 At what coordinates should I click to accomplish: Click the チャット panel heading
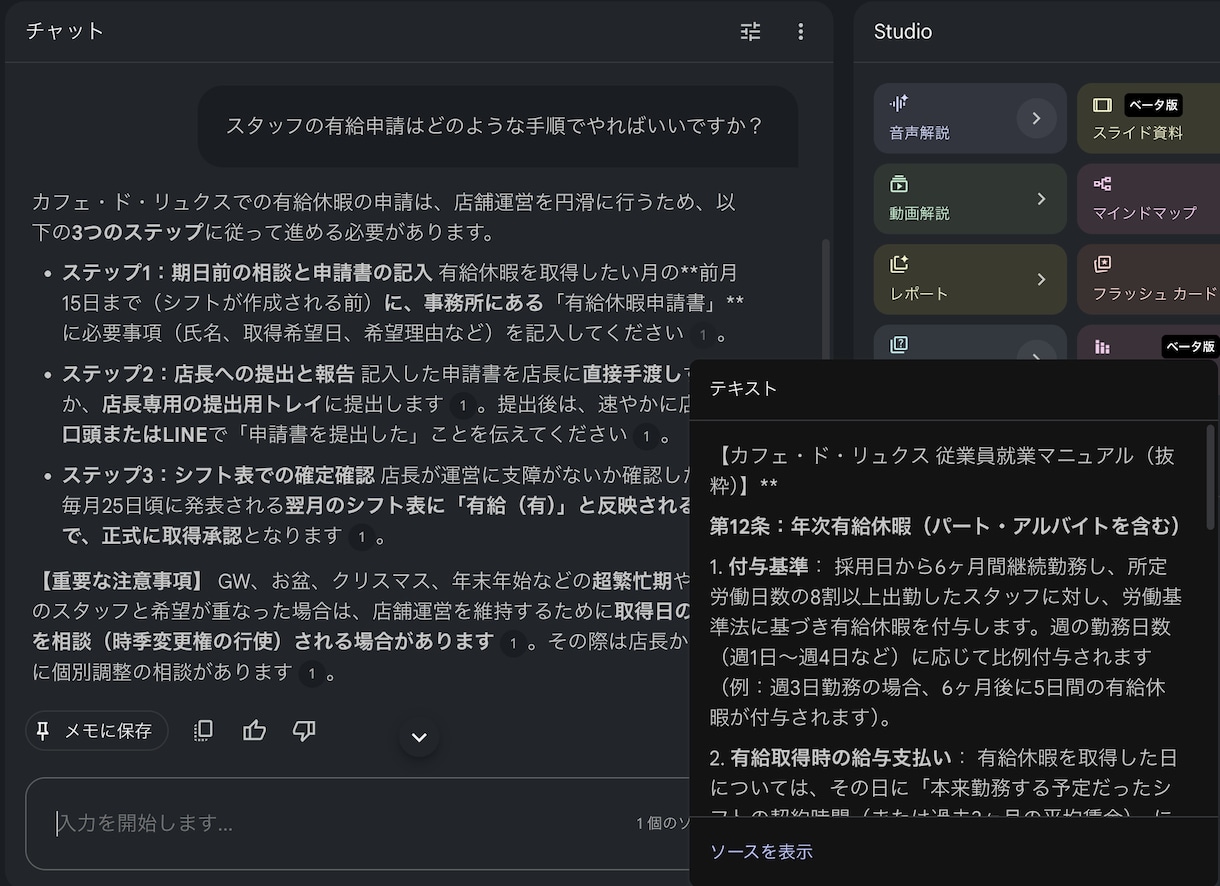65,31
